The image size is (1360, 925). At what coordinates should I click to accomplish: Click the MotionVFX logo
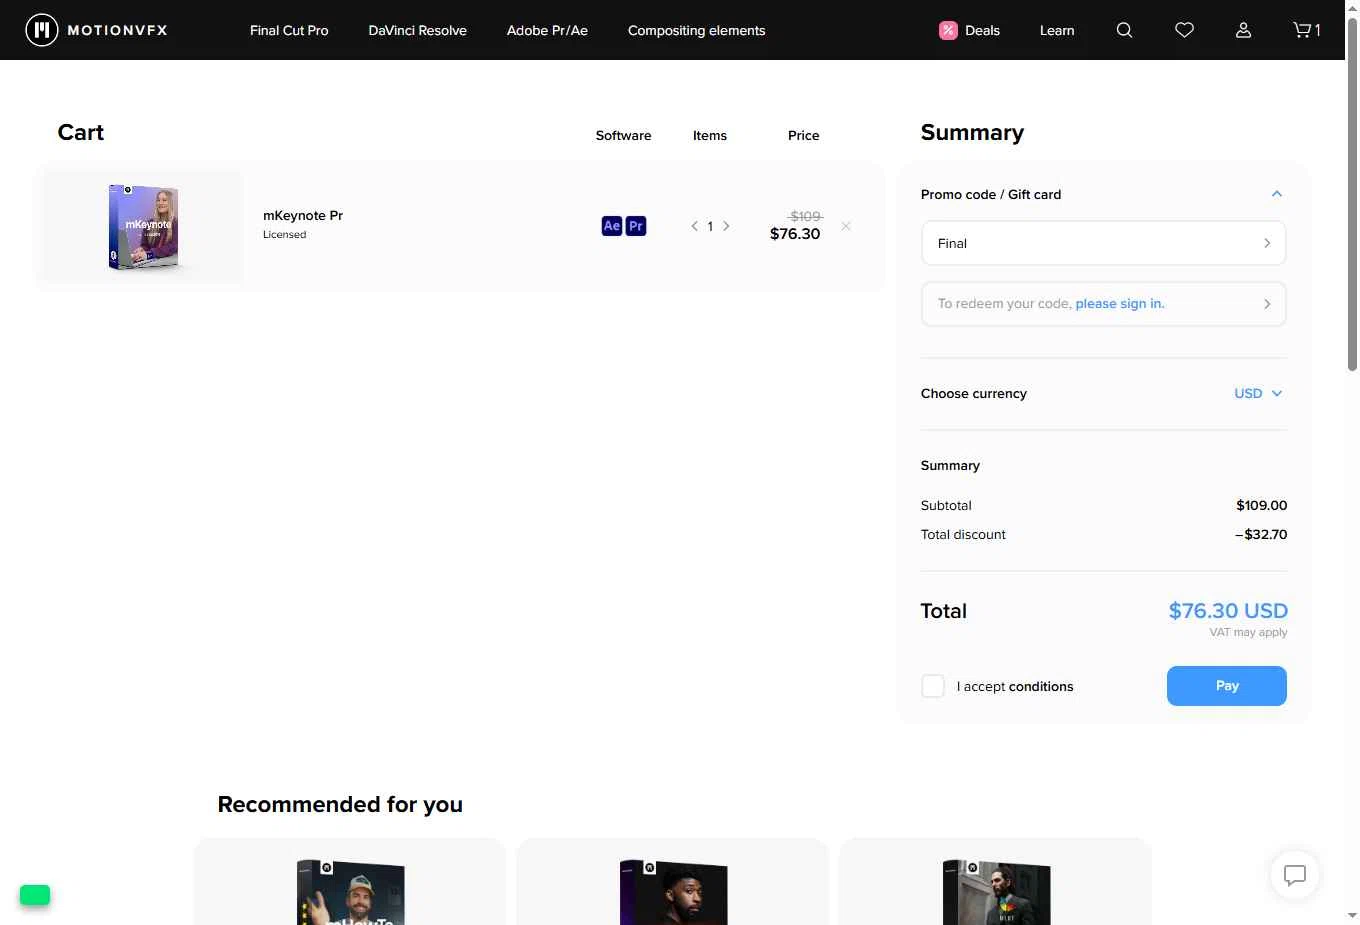pyautogui.click(x=96, y=30)
